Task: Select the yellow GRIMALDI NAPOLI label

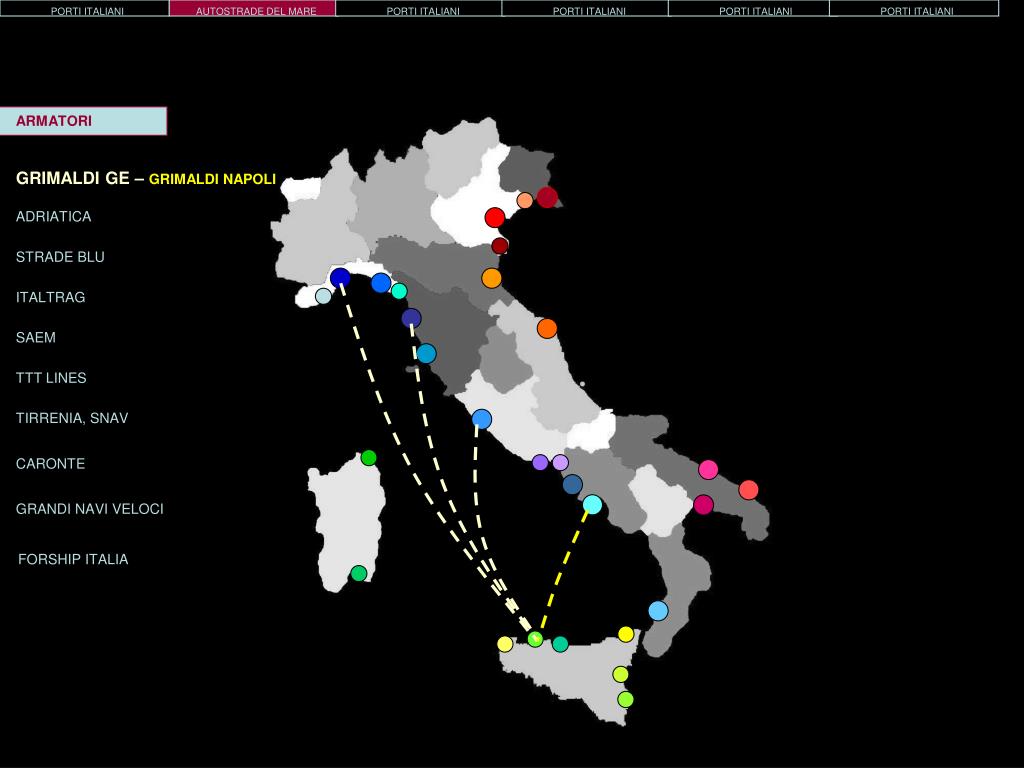Action: [212, 179]
